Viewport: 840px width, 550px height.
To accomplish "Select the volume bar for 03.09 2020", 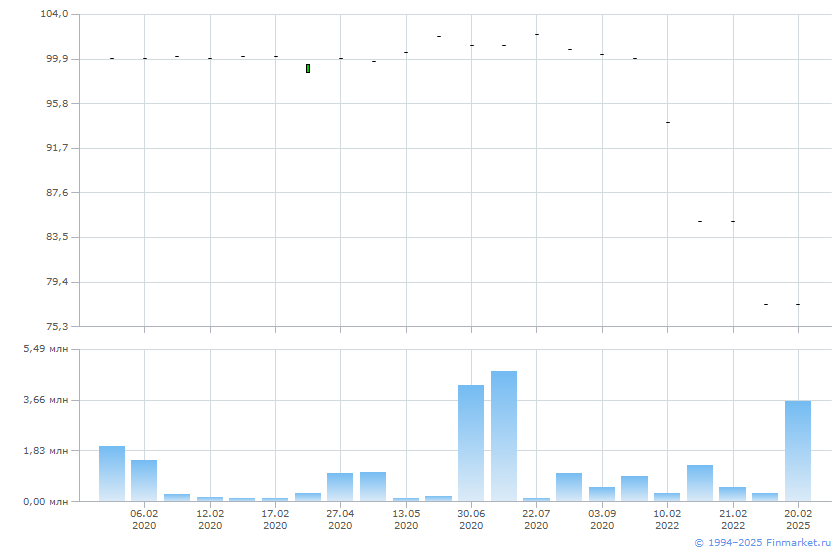I will (x=602, y=494).
